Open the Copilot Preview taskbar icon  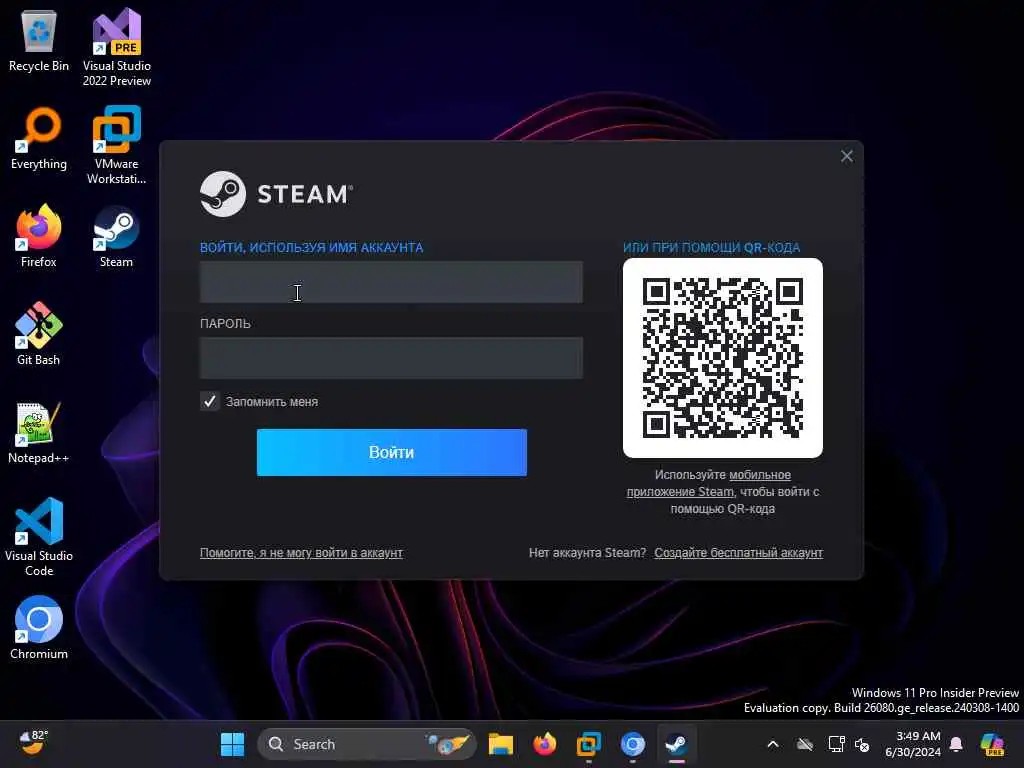click(x=993, y=744)
